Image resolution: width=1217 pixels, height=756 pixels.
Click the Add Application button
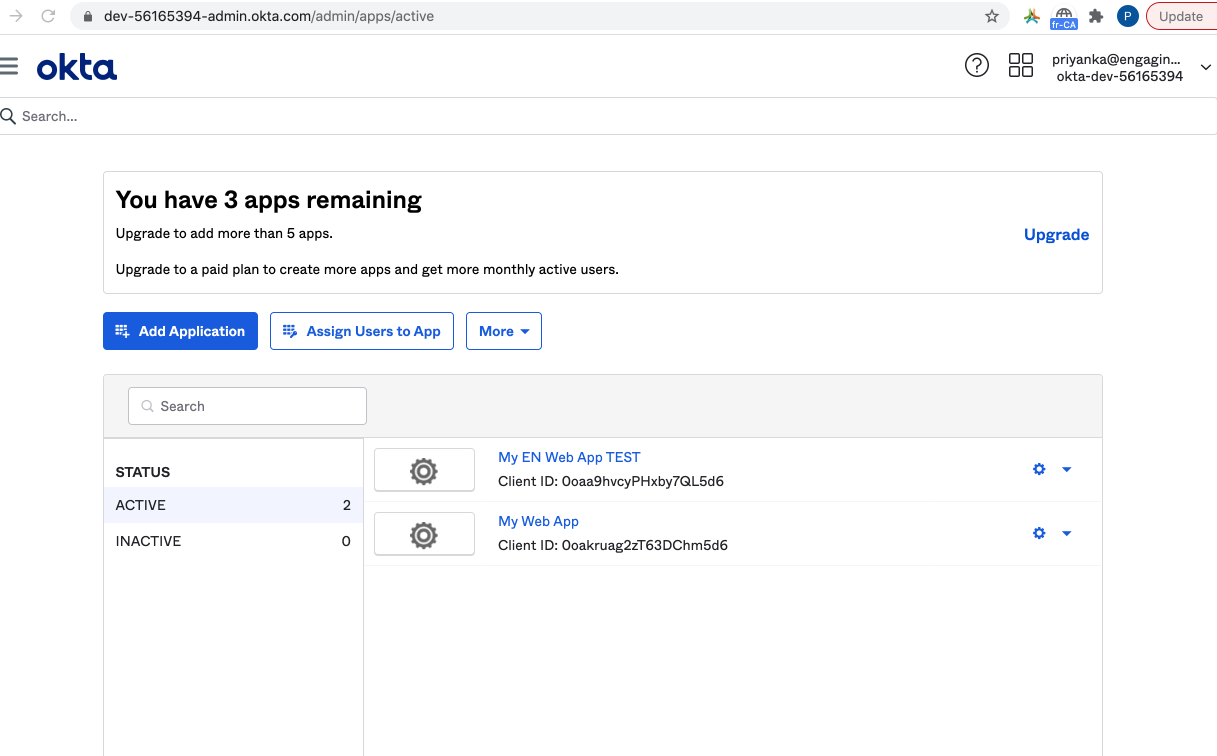click(180, 331)
